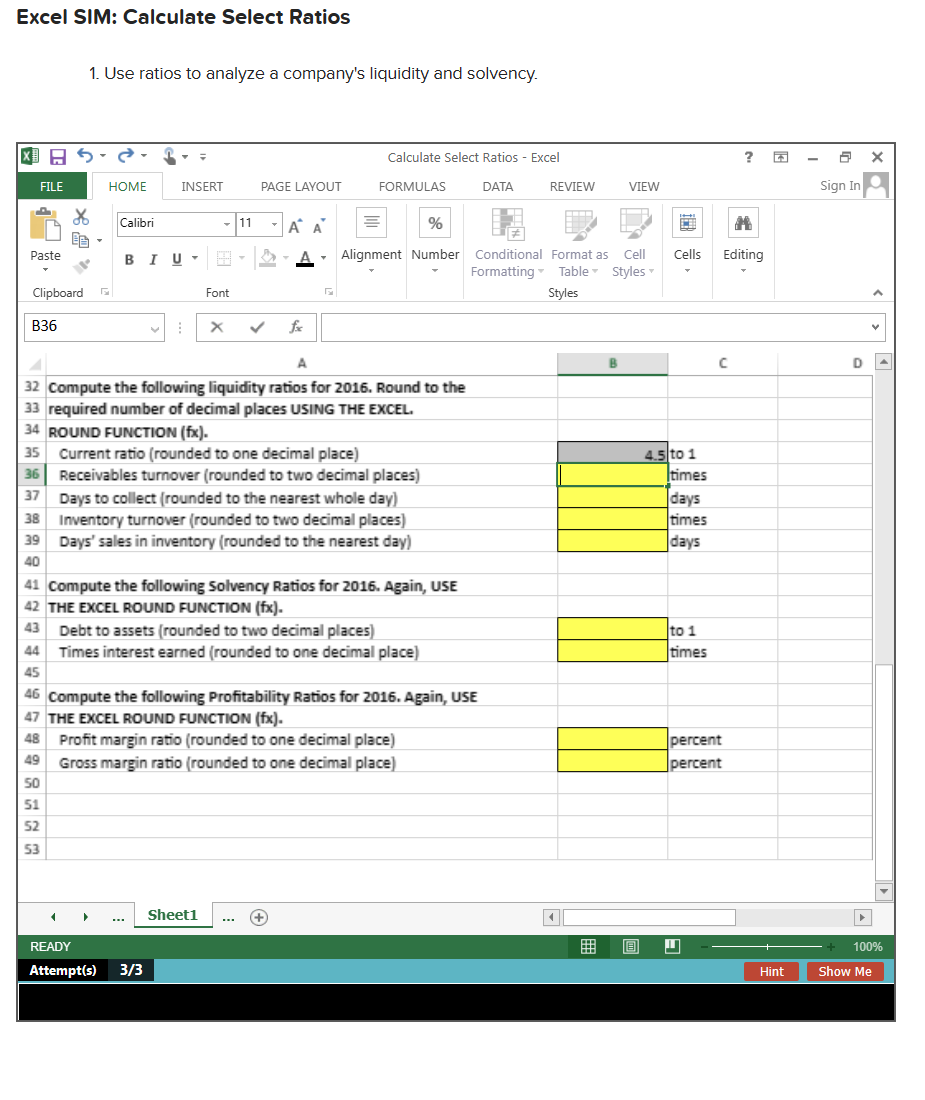Click the Undo arrow icon
The height and width of the screenshot is (1100, 925).
click(84, 156)
